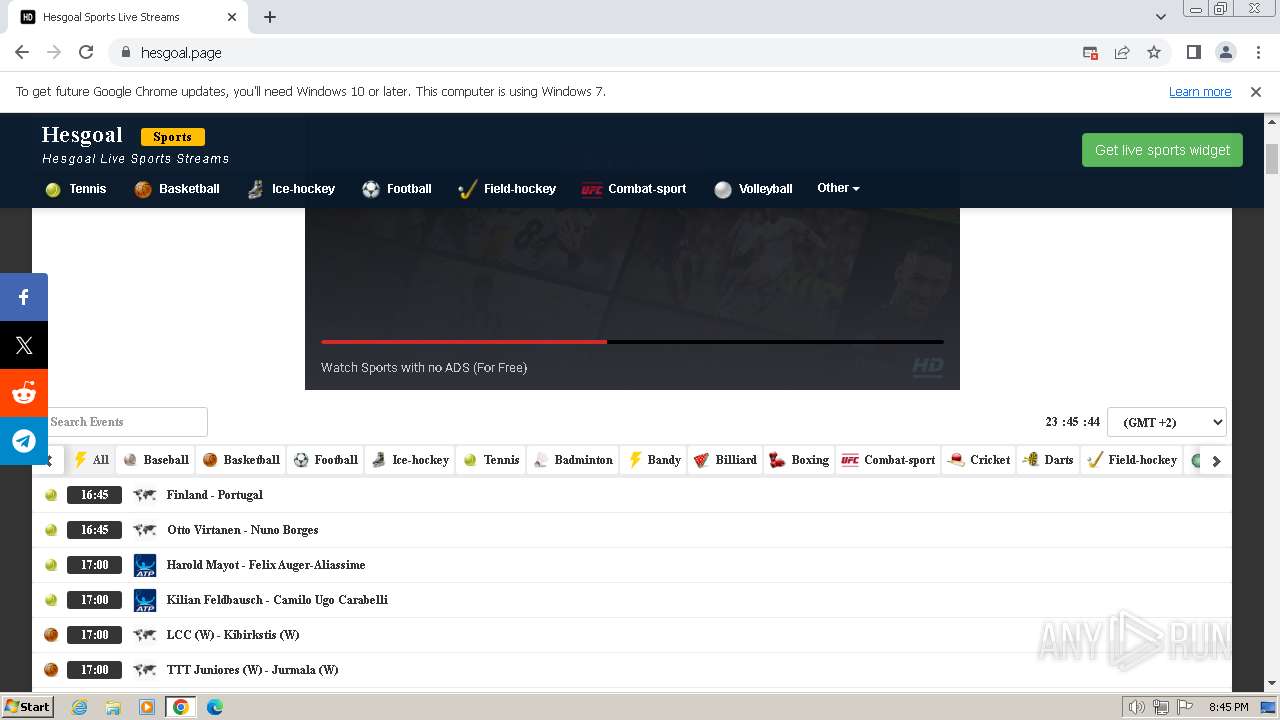Open the Hesgoal logo link
This screenshot has width=1280, height=720.
(x=82, y=135)
